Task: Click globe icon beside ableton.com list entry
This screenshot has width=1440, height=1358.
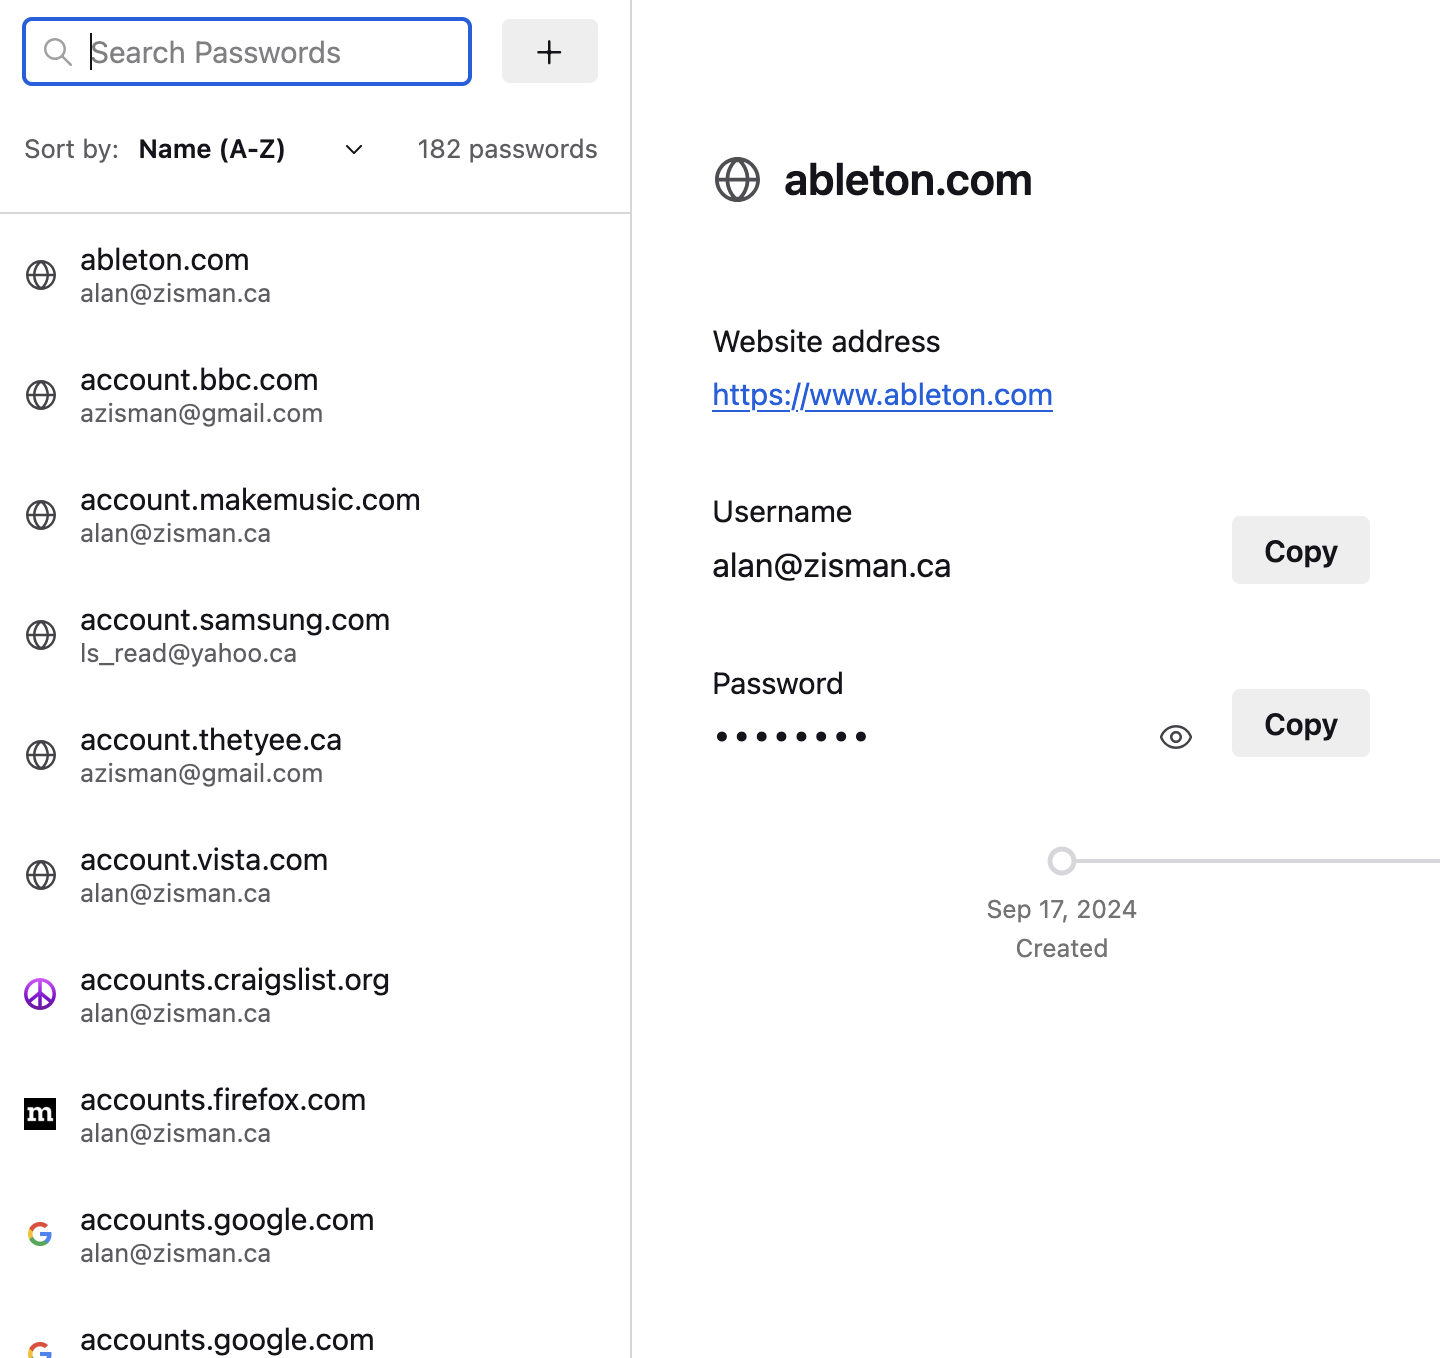Action: point(41,275)
